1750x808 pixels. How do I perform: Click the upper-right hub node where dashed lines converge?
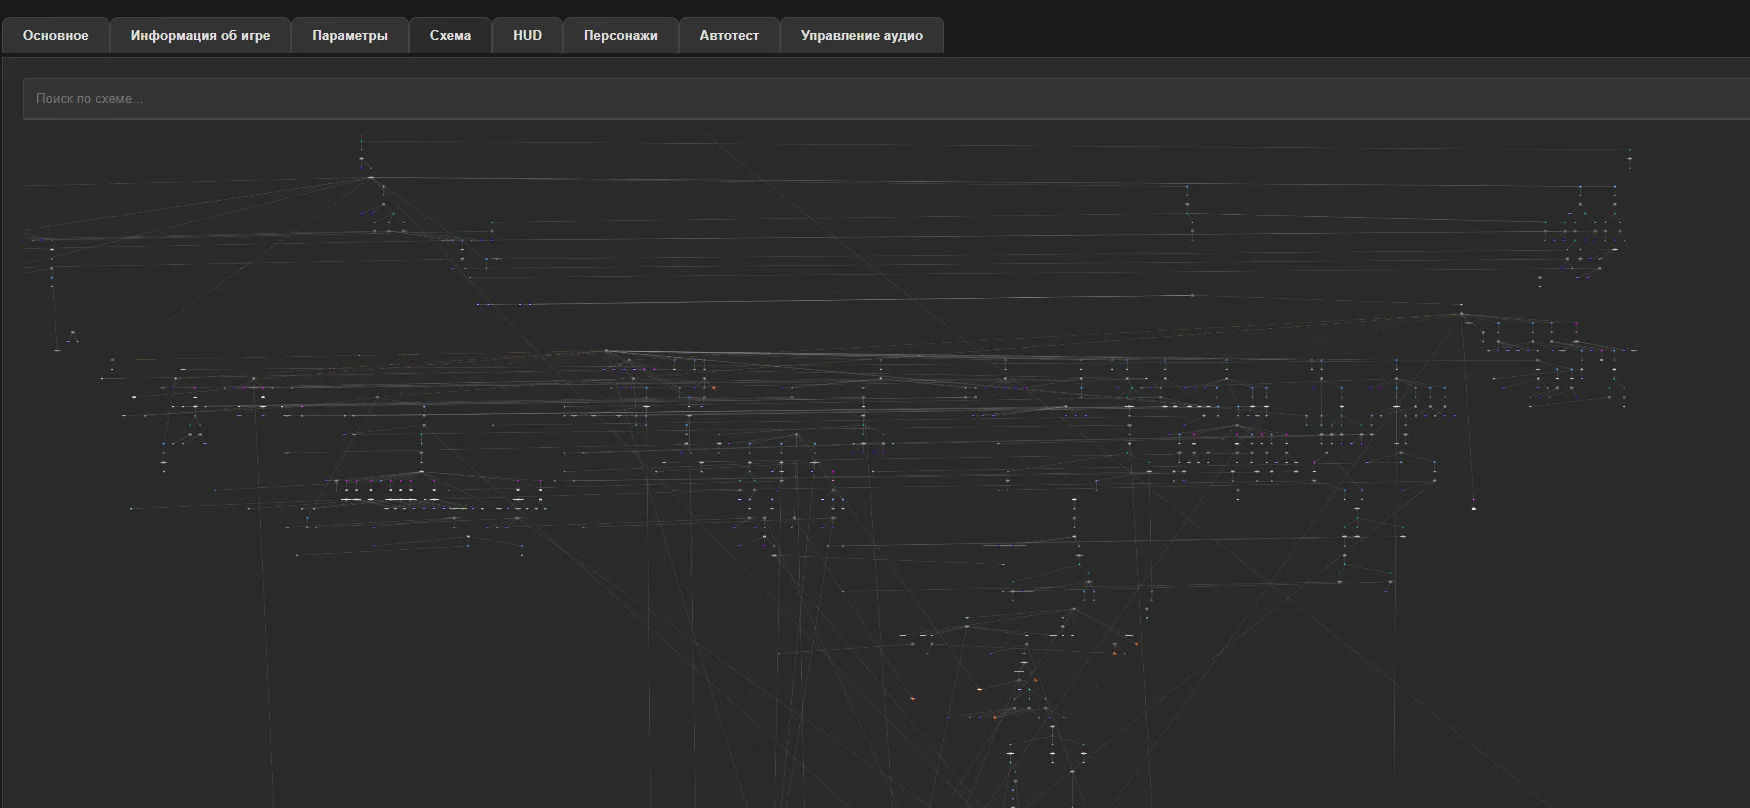1461,315
